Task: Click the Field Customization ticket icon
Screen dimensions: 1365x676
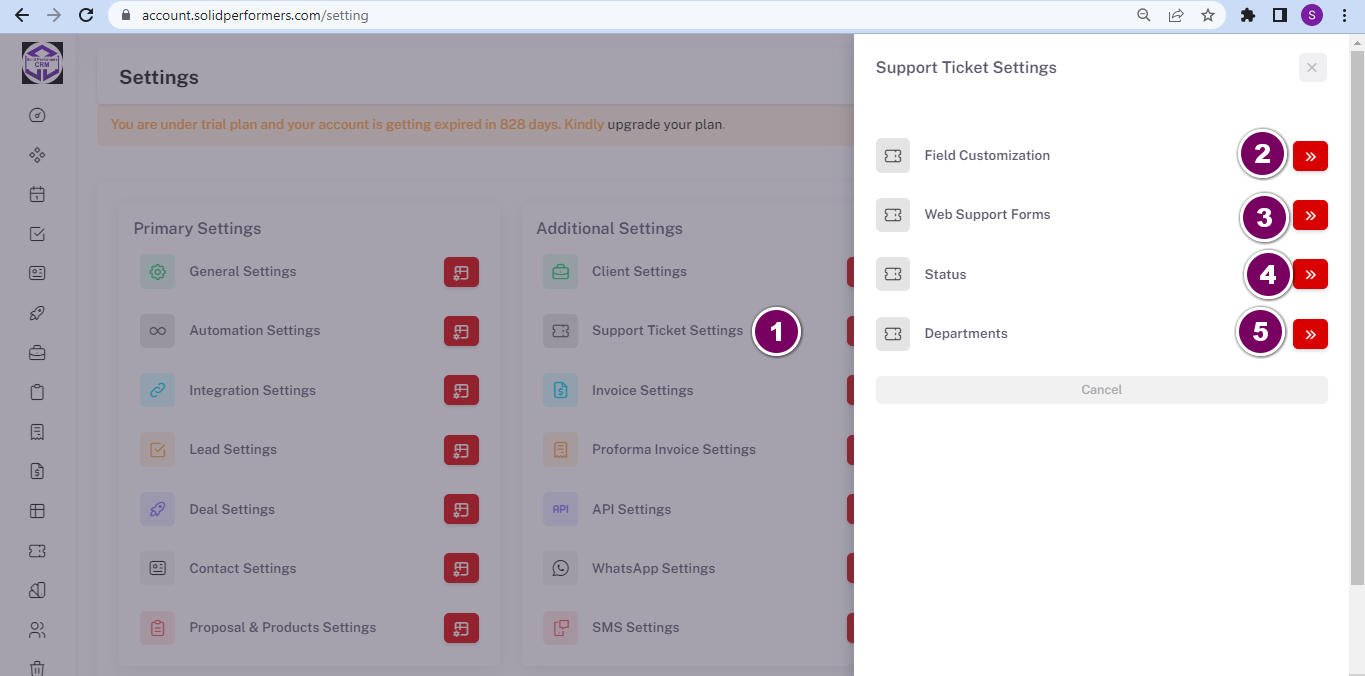Action: pos(893,156)
